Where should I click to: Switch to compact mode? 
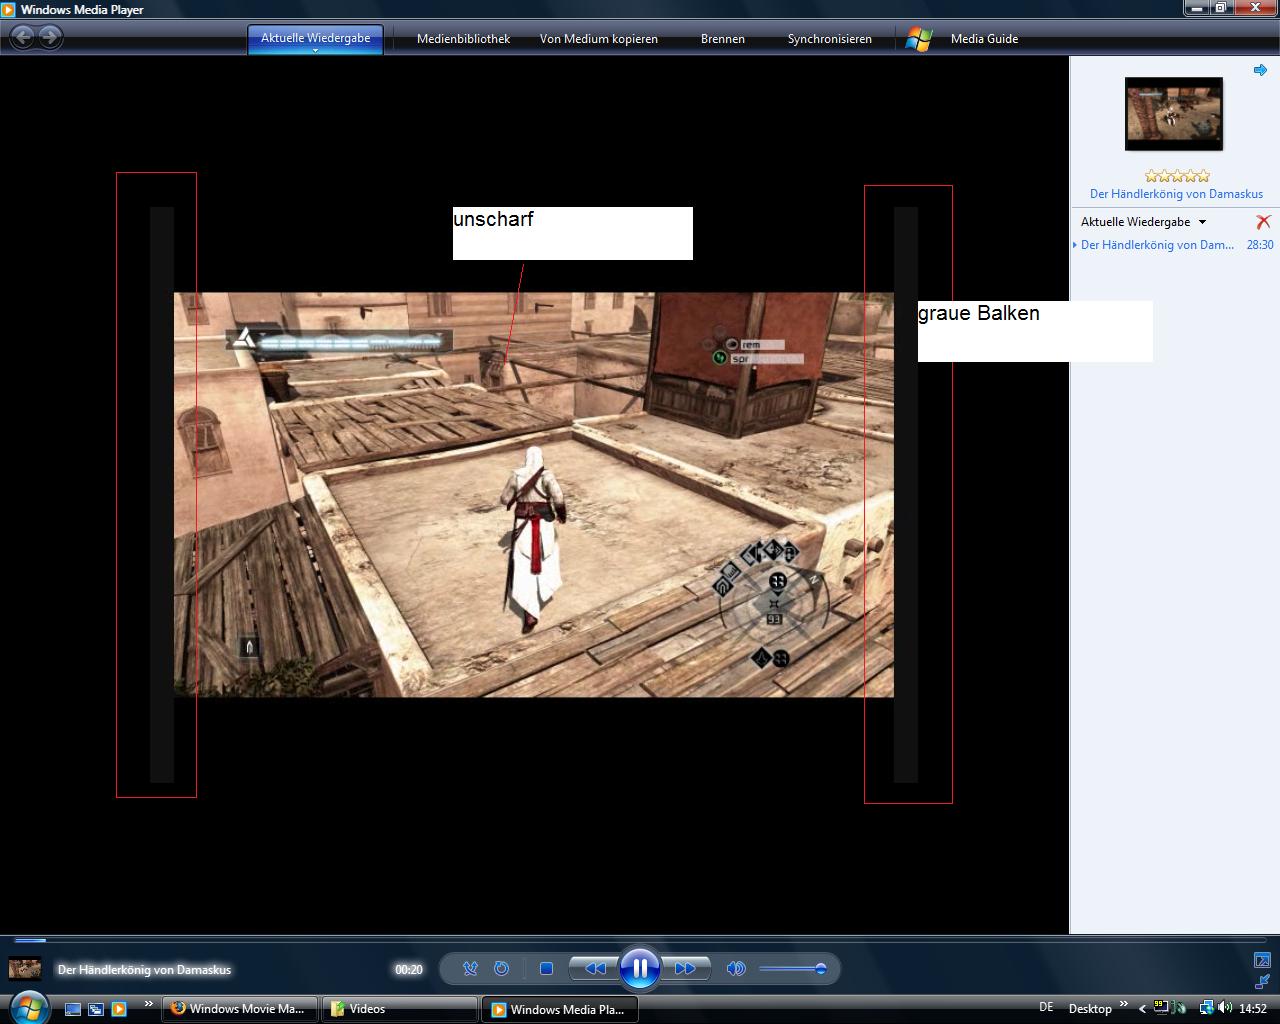pyautogui.click(x=1262, y=982)
